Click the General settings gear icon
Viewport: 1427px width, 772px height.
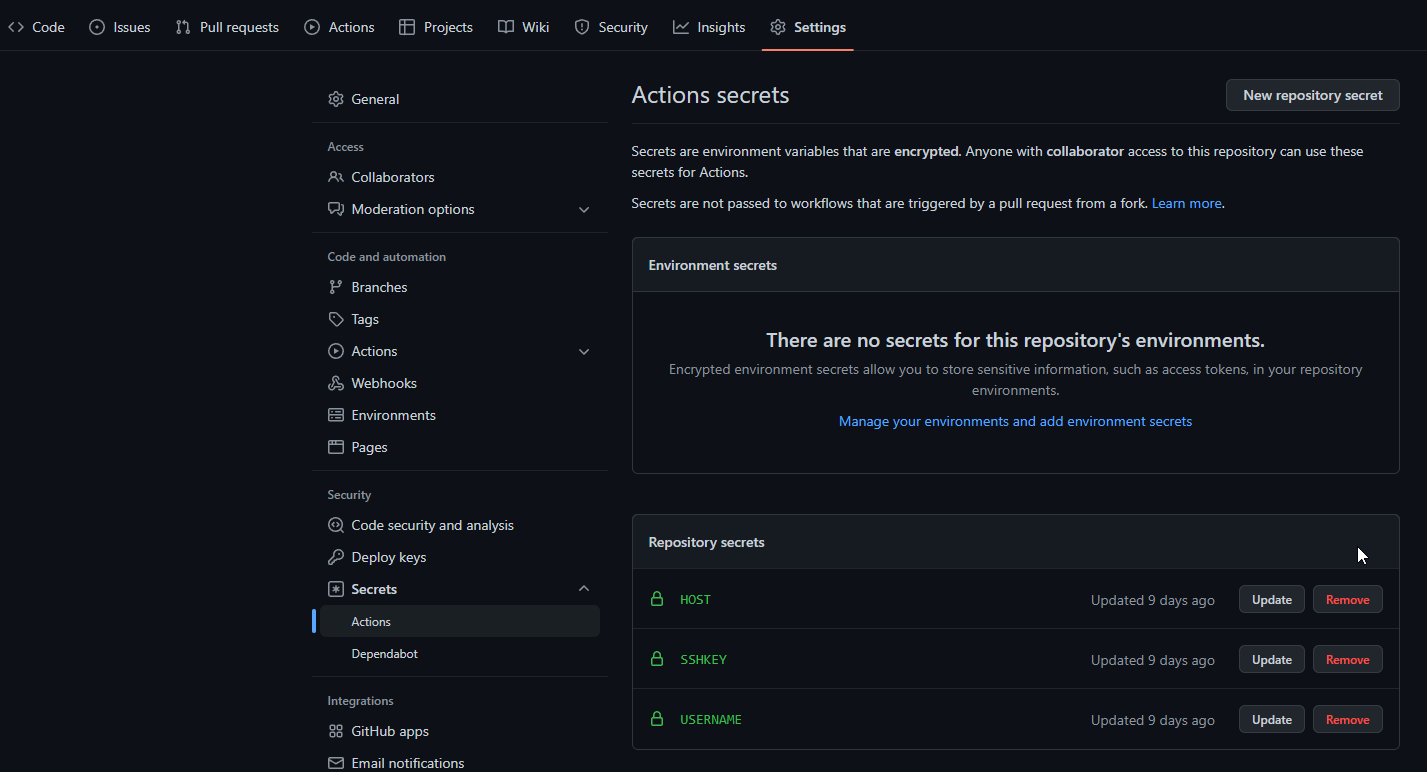click(335, 99)
